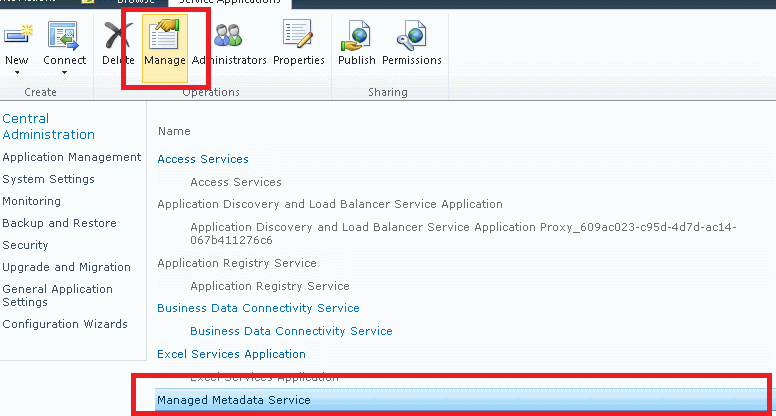
Task: Click the Publish ribbon icon
Action: click(355, 36)
